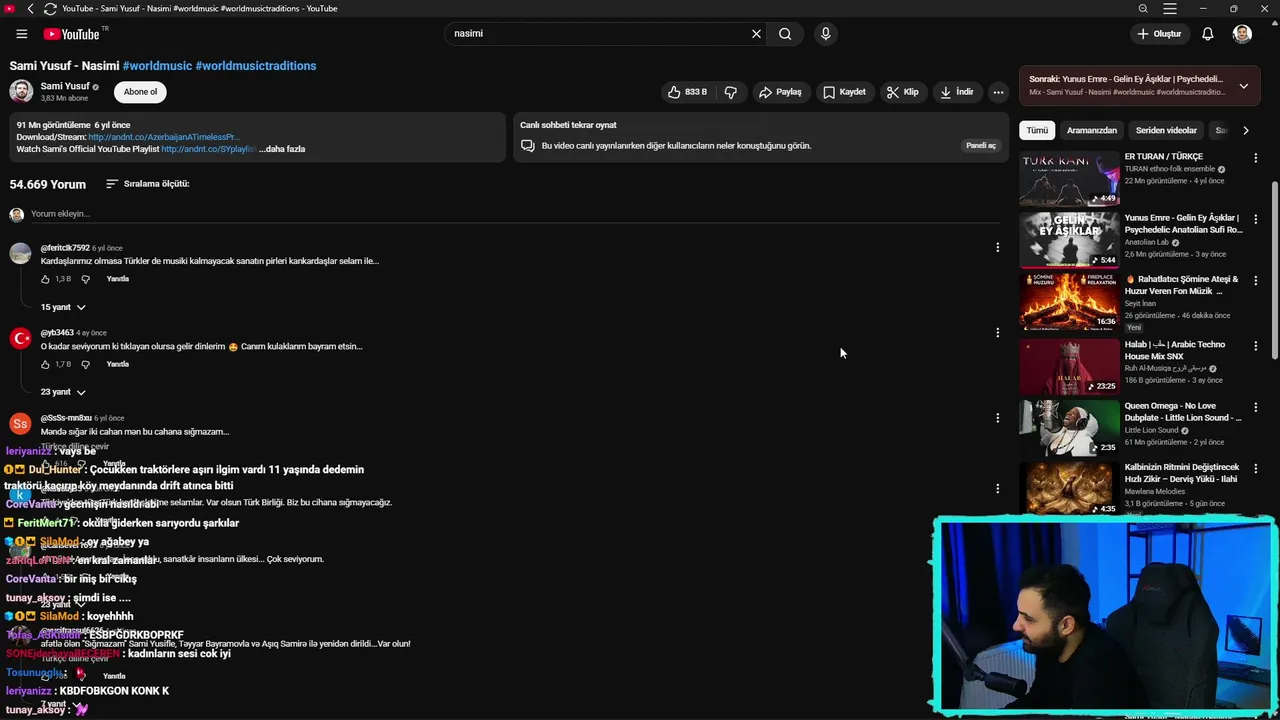Open Halab Arabic Techno House Mix title
Screen dimensions: 1280x720
point(1176,350)
